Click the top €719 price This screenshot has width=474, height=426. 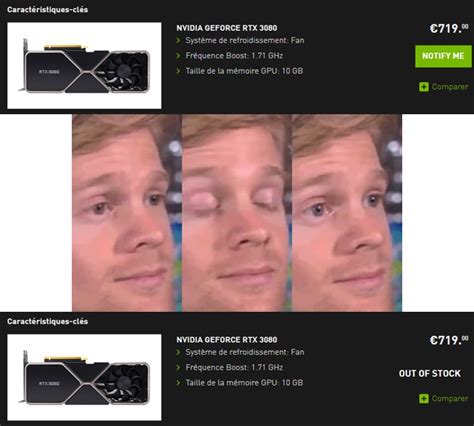(x=449, y=29)
